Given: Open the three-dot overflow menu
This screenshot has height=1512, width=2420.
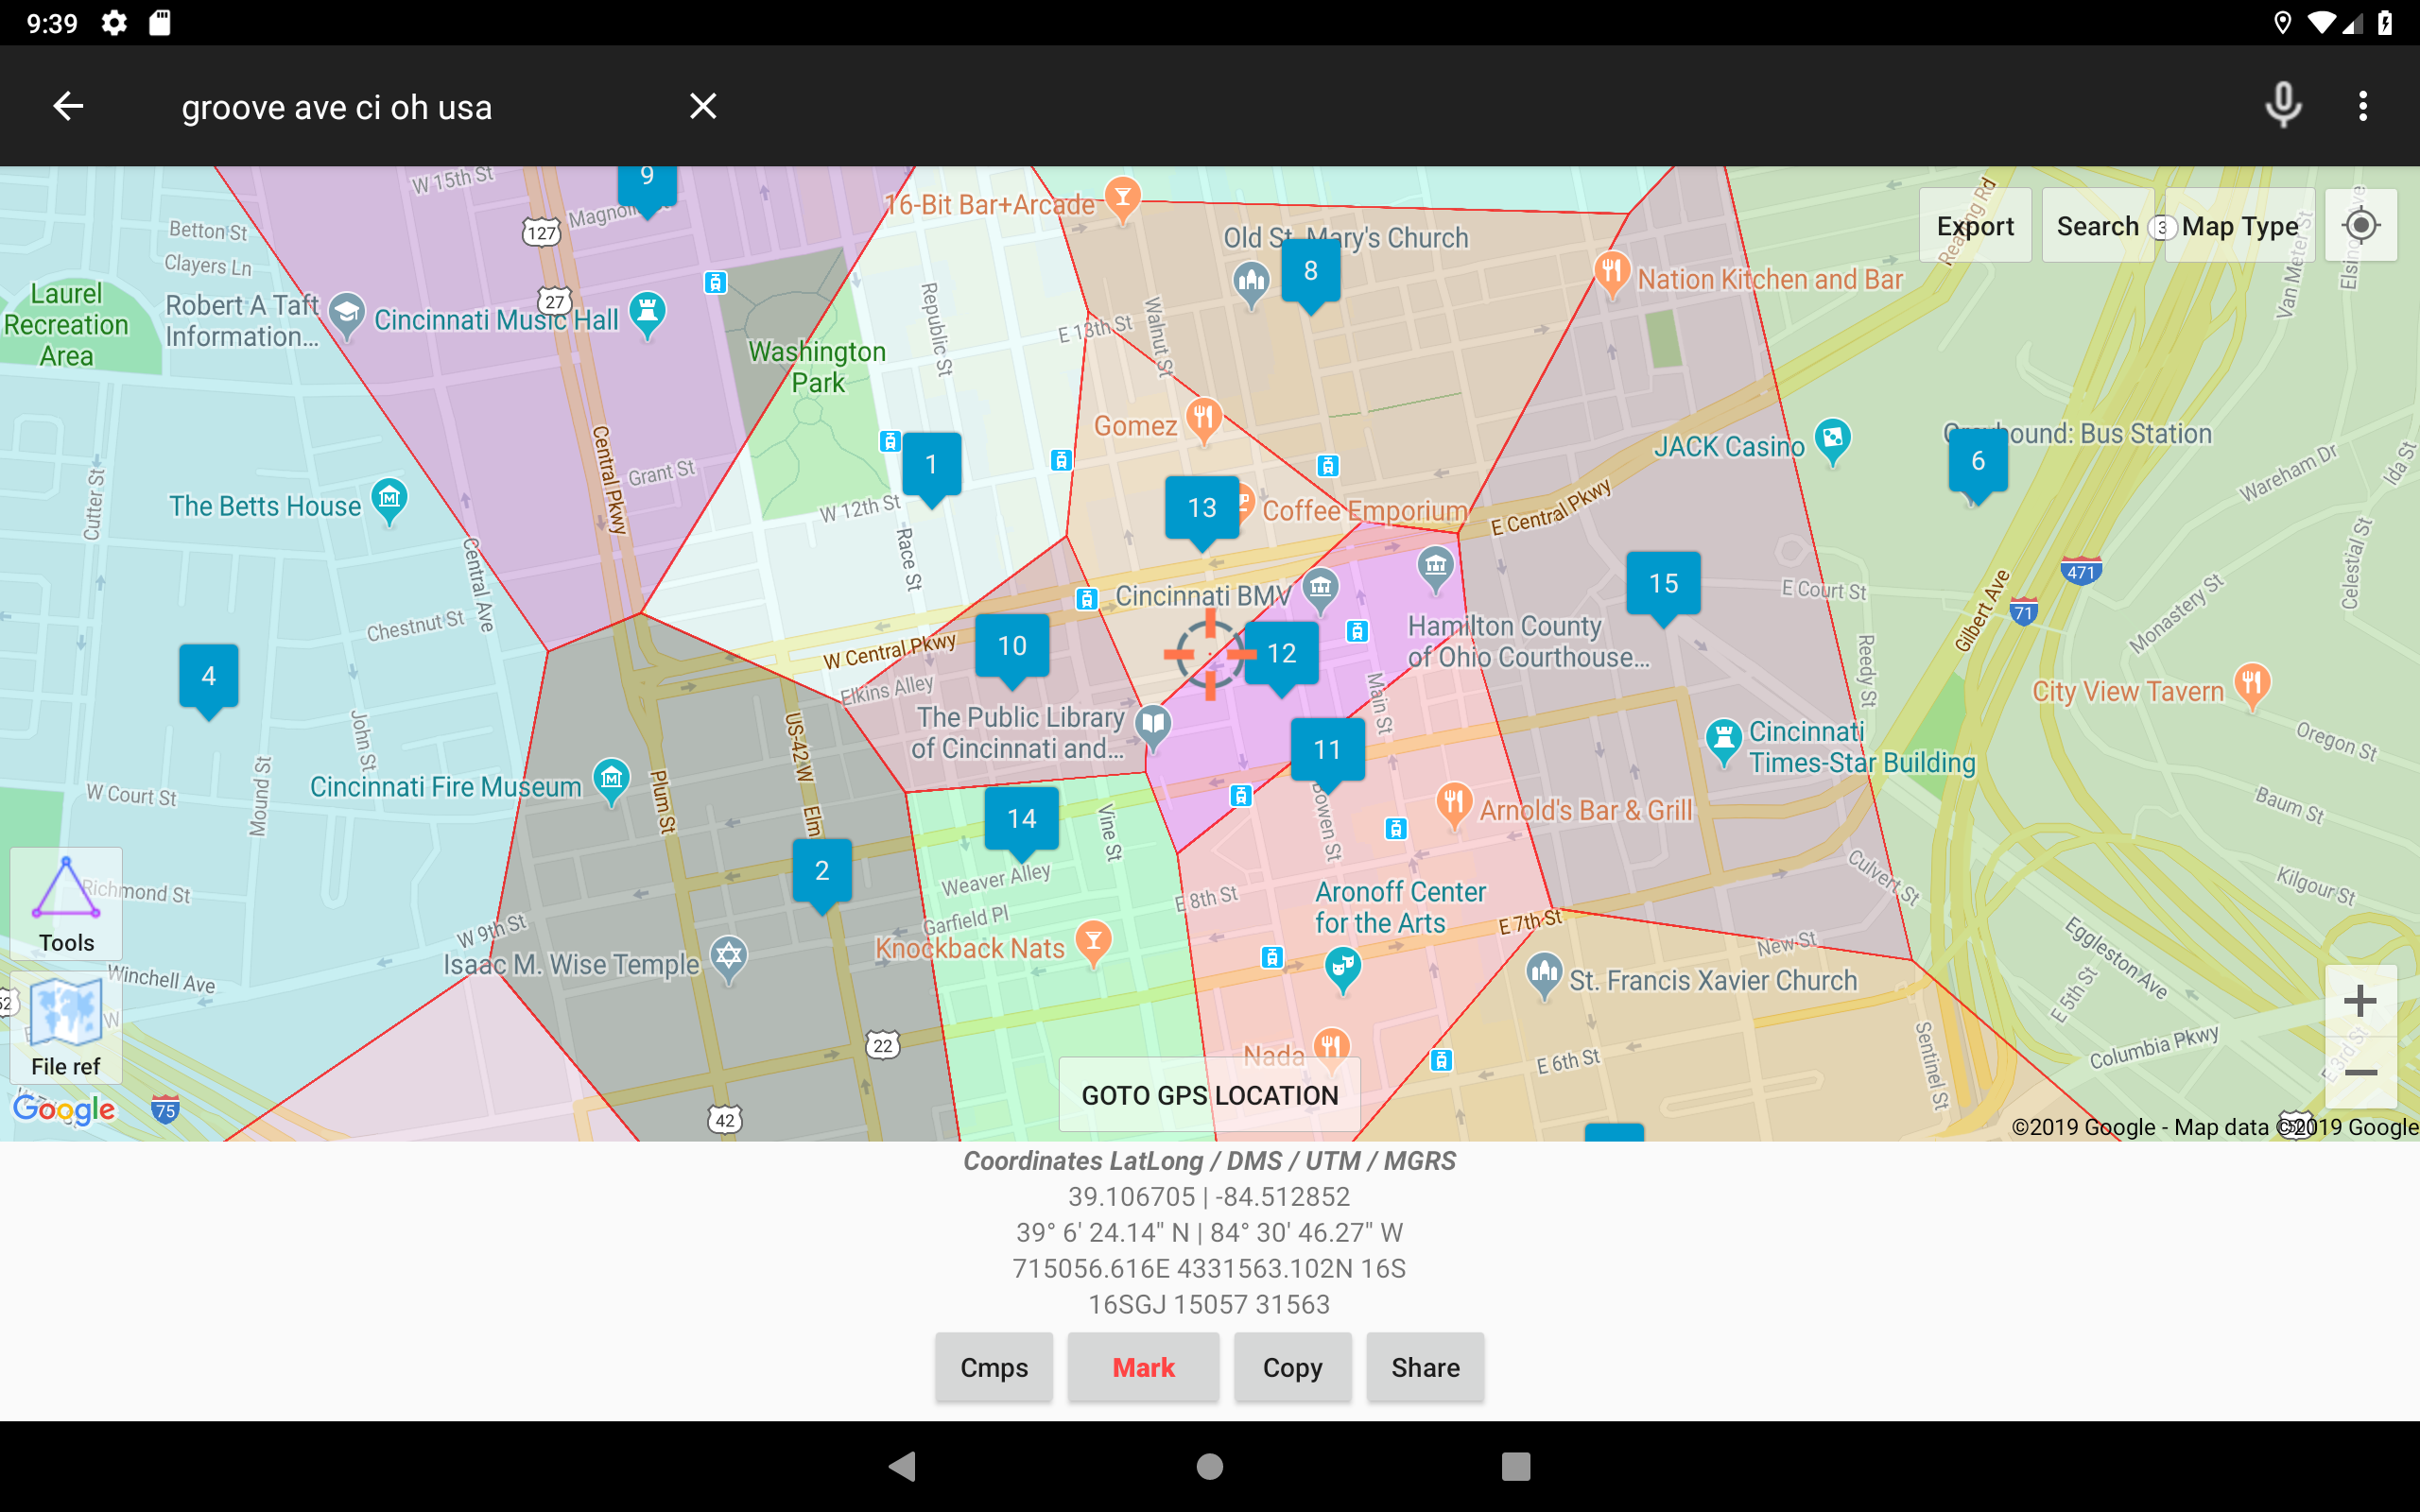Looking at the screenshot, I should [2363, 106].
